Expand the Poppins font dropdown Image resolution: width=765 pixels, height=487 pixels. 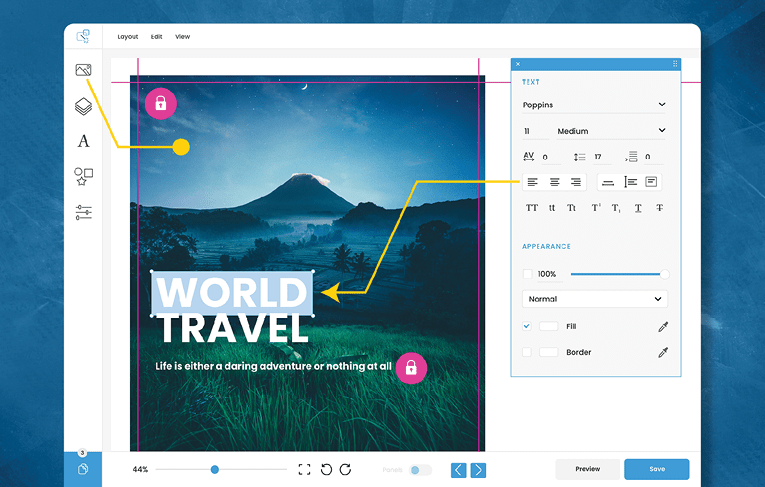[594, 105]
